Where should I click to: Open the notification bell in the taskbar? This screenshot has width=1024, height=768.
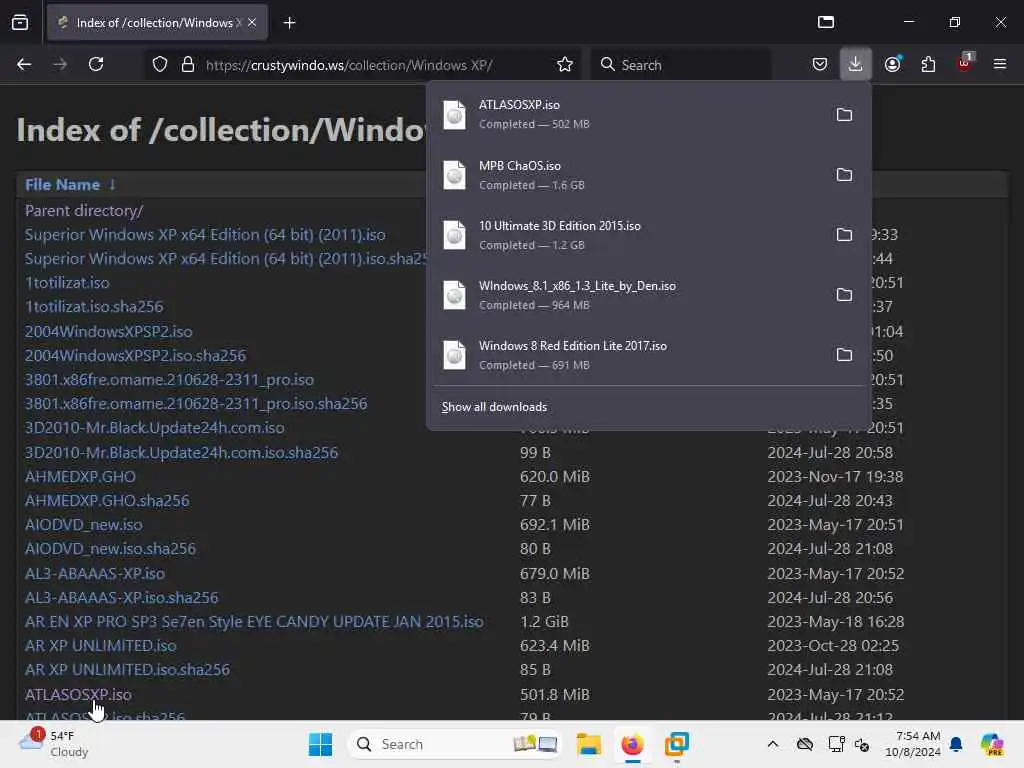[x=956, y=744]
